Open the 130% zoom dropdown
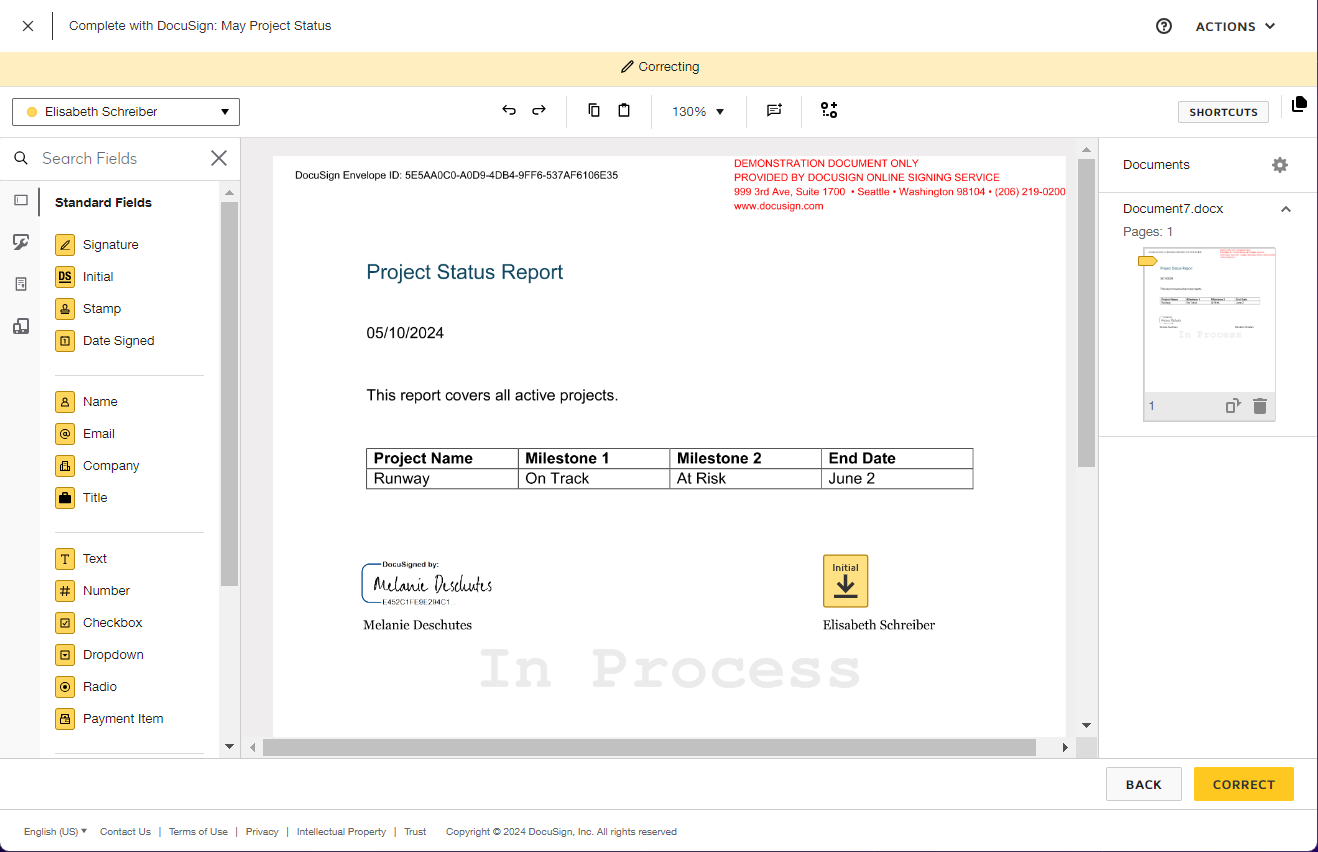This screenshot has height=852, width=1318. pyautogui.click(x=698, y=112)
